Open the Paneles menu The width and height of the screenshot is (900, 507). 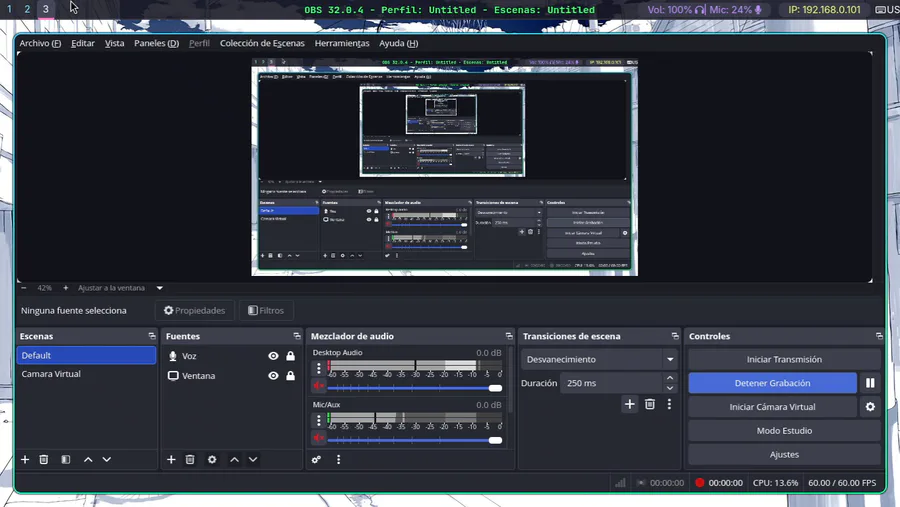(156, 43)
